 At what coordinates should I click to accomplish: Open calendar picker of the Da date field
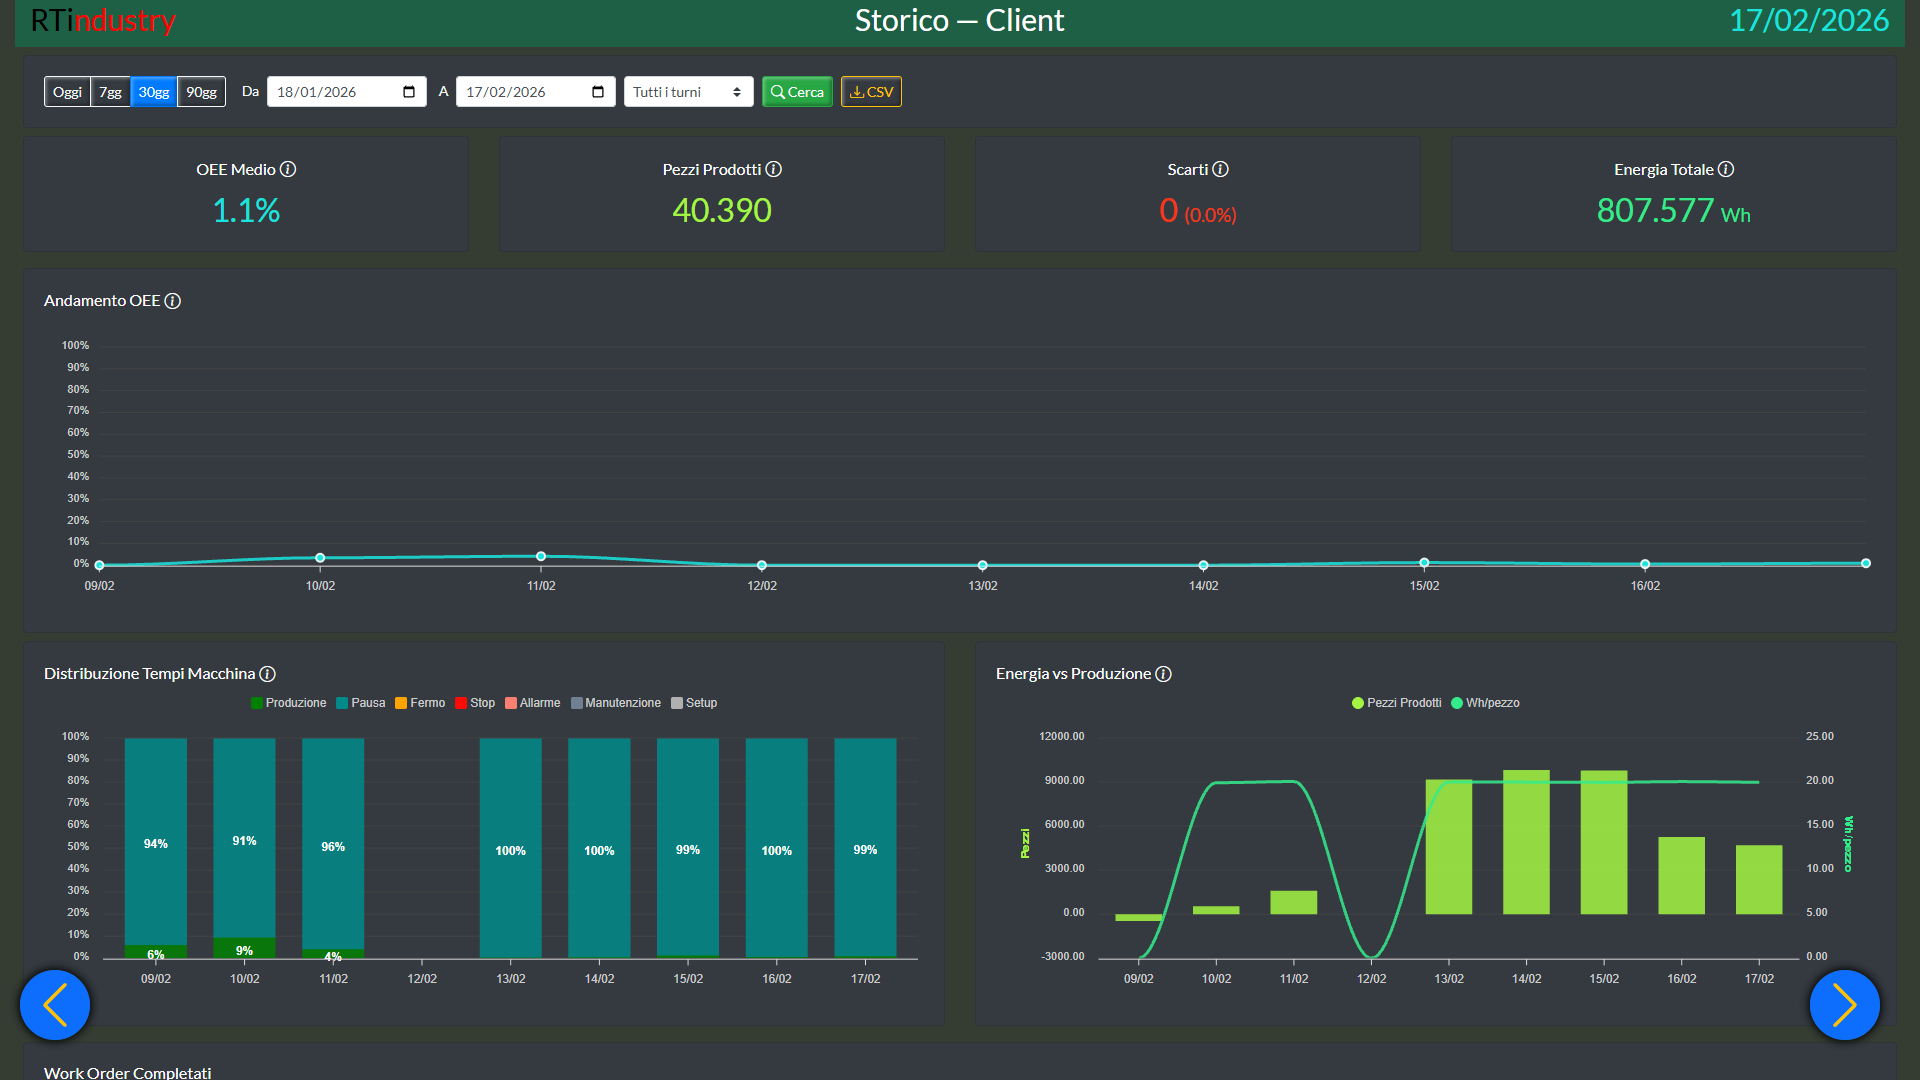click(409, 92)
